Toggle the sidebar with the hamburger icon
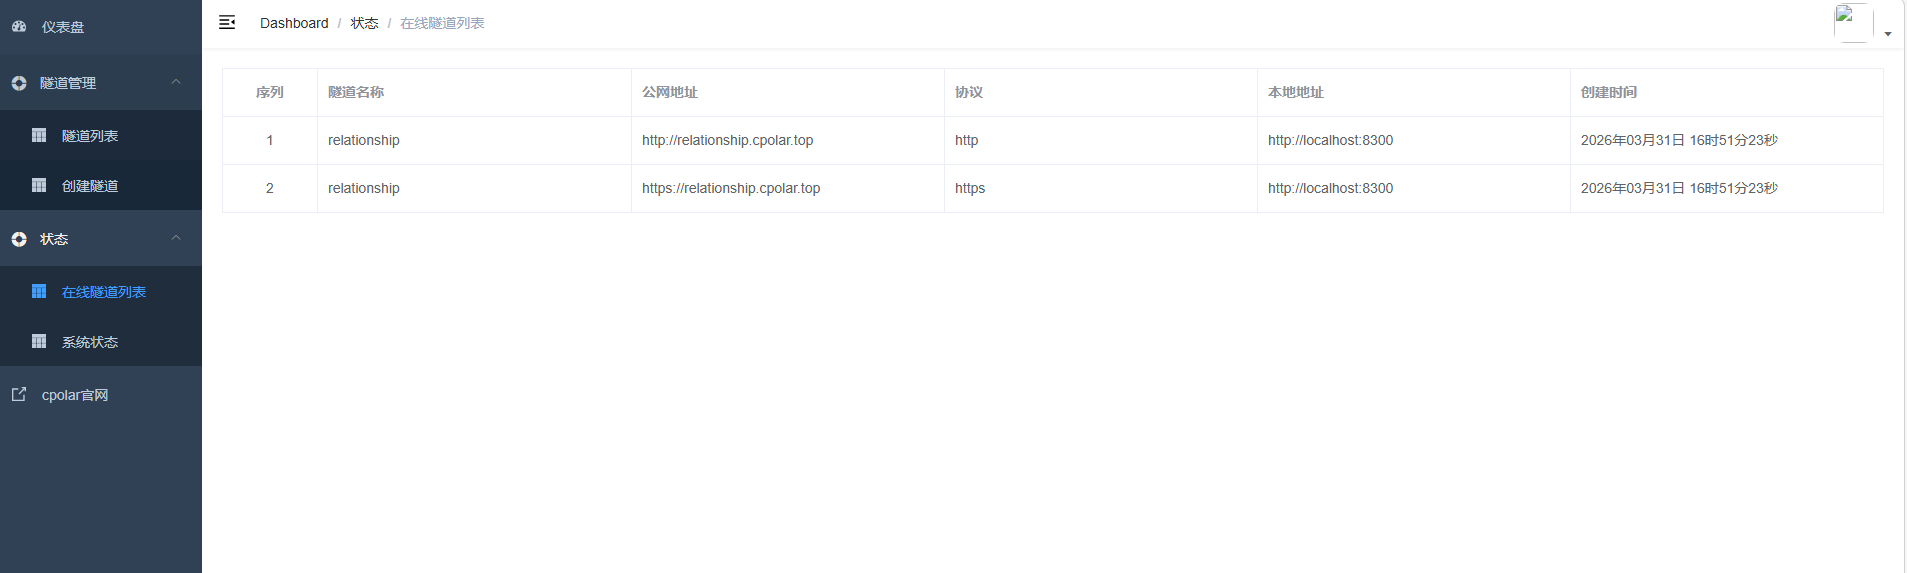The width and height of the screenshot is (1907, 573). click(x=227, y=22)
